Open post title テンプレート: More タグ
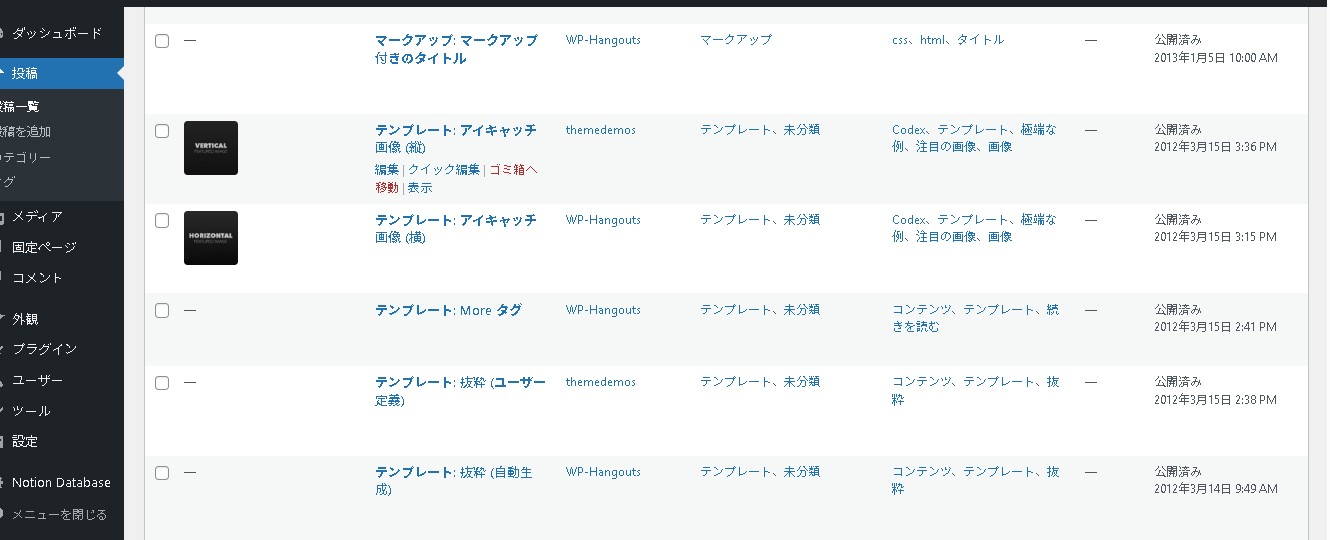Screen dimensions: 1330x540 click(448, 311)
